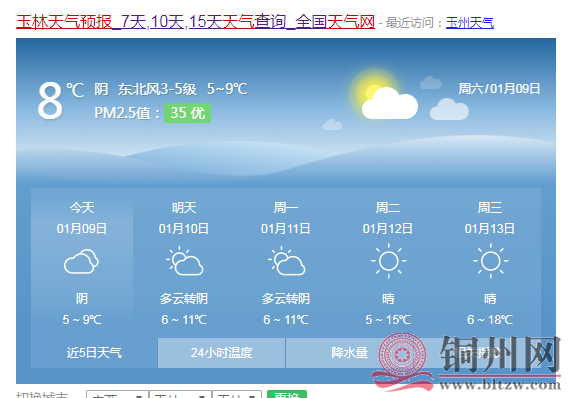Image resolution: width=574 pixels, height=398 pixels.
Task: Click 多云转阴 under 01月10日
Action: [x=184, y=299]
